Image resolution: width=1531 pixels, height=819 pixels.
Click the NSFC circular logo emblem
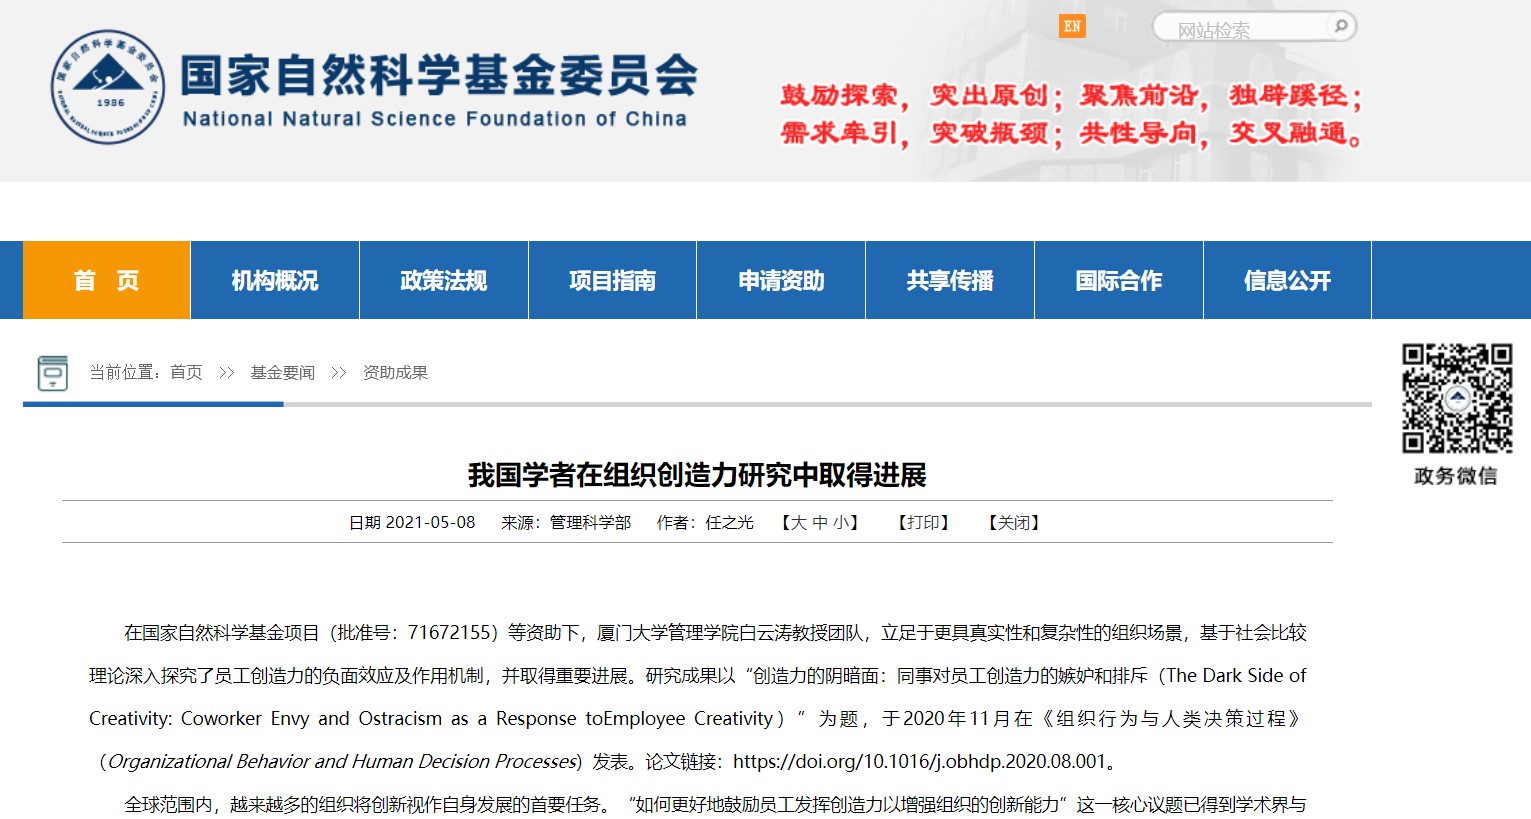coord(108,87)
